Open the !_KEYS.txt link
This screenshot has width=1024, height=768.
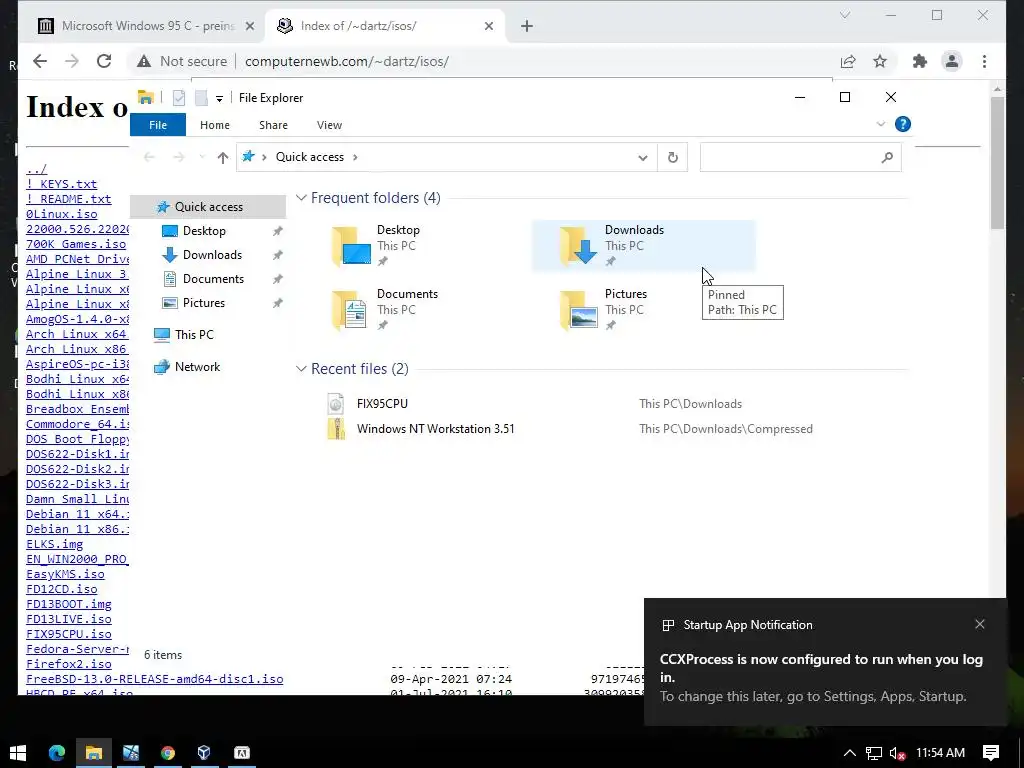coord(61,184)
